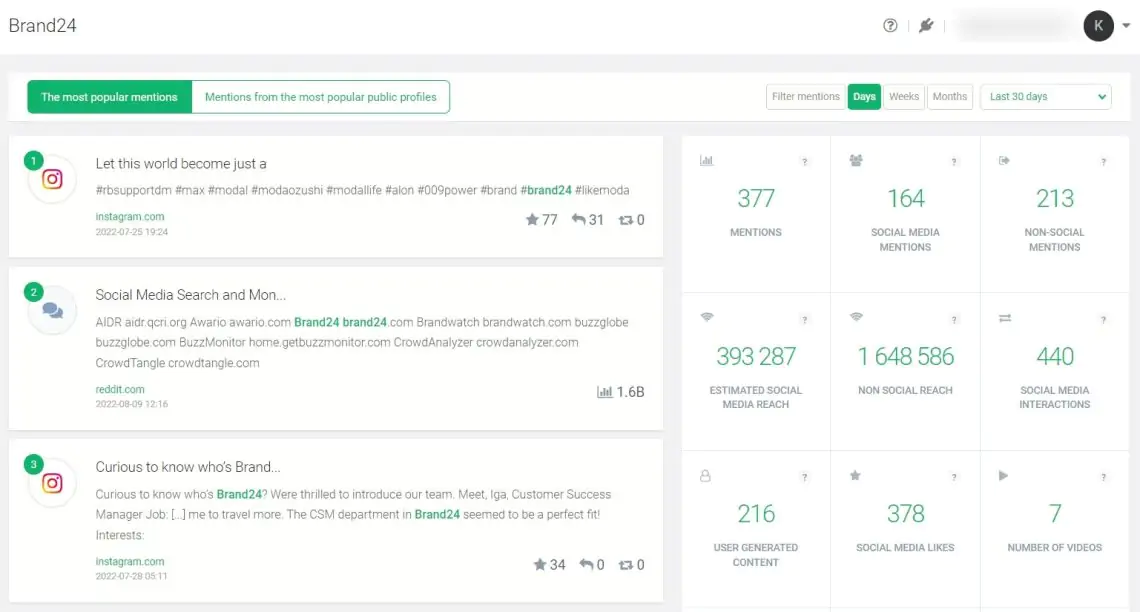This screenshot has width=1140, height=612.
Task: Open help tooltip for Mentions card
Action: point(804,162)
